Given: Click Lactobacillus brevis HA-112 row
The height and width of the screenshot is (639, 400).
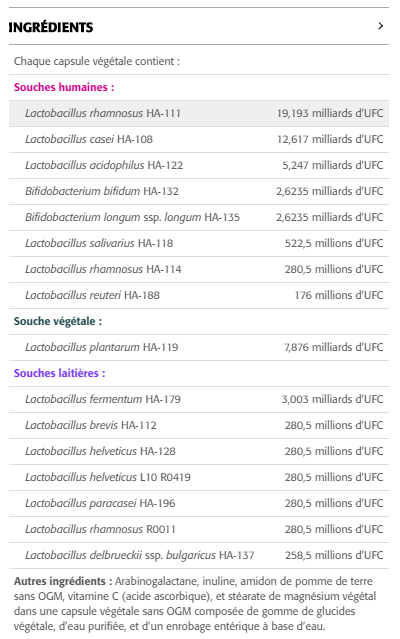Looking at the screenshot, I should pyautogui.click(x=199, y=426).
